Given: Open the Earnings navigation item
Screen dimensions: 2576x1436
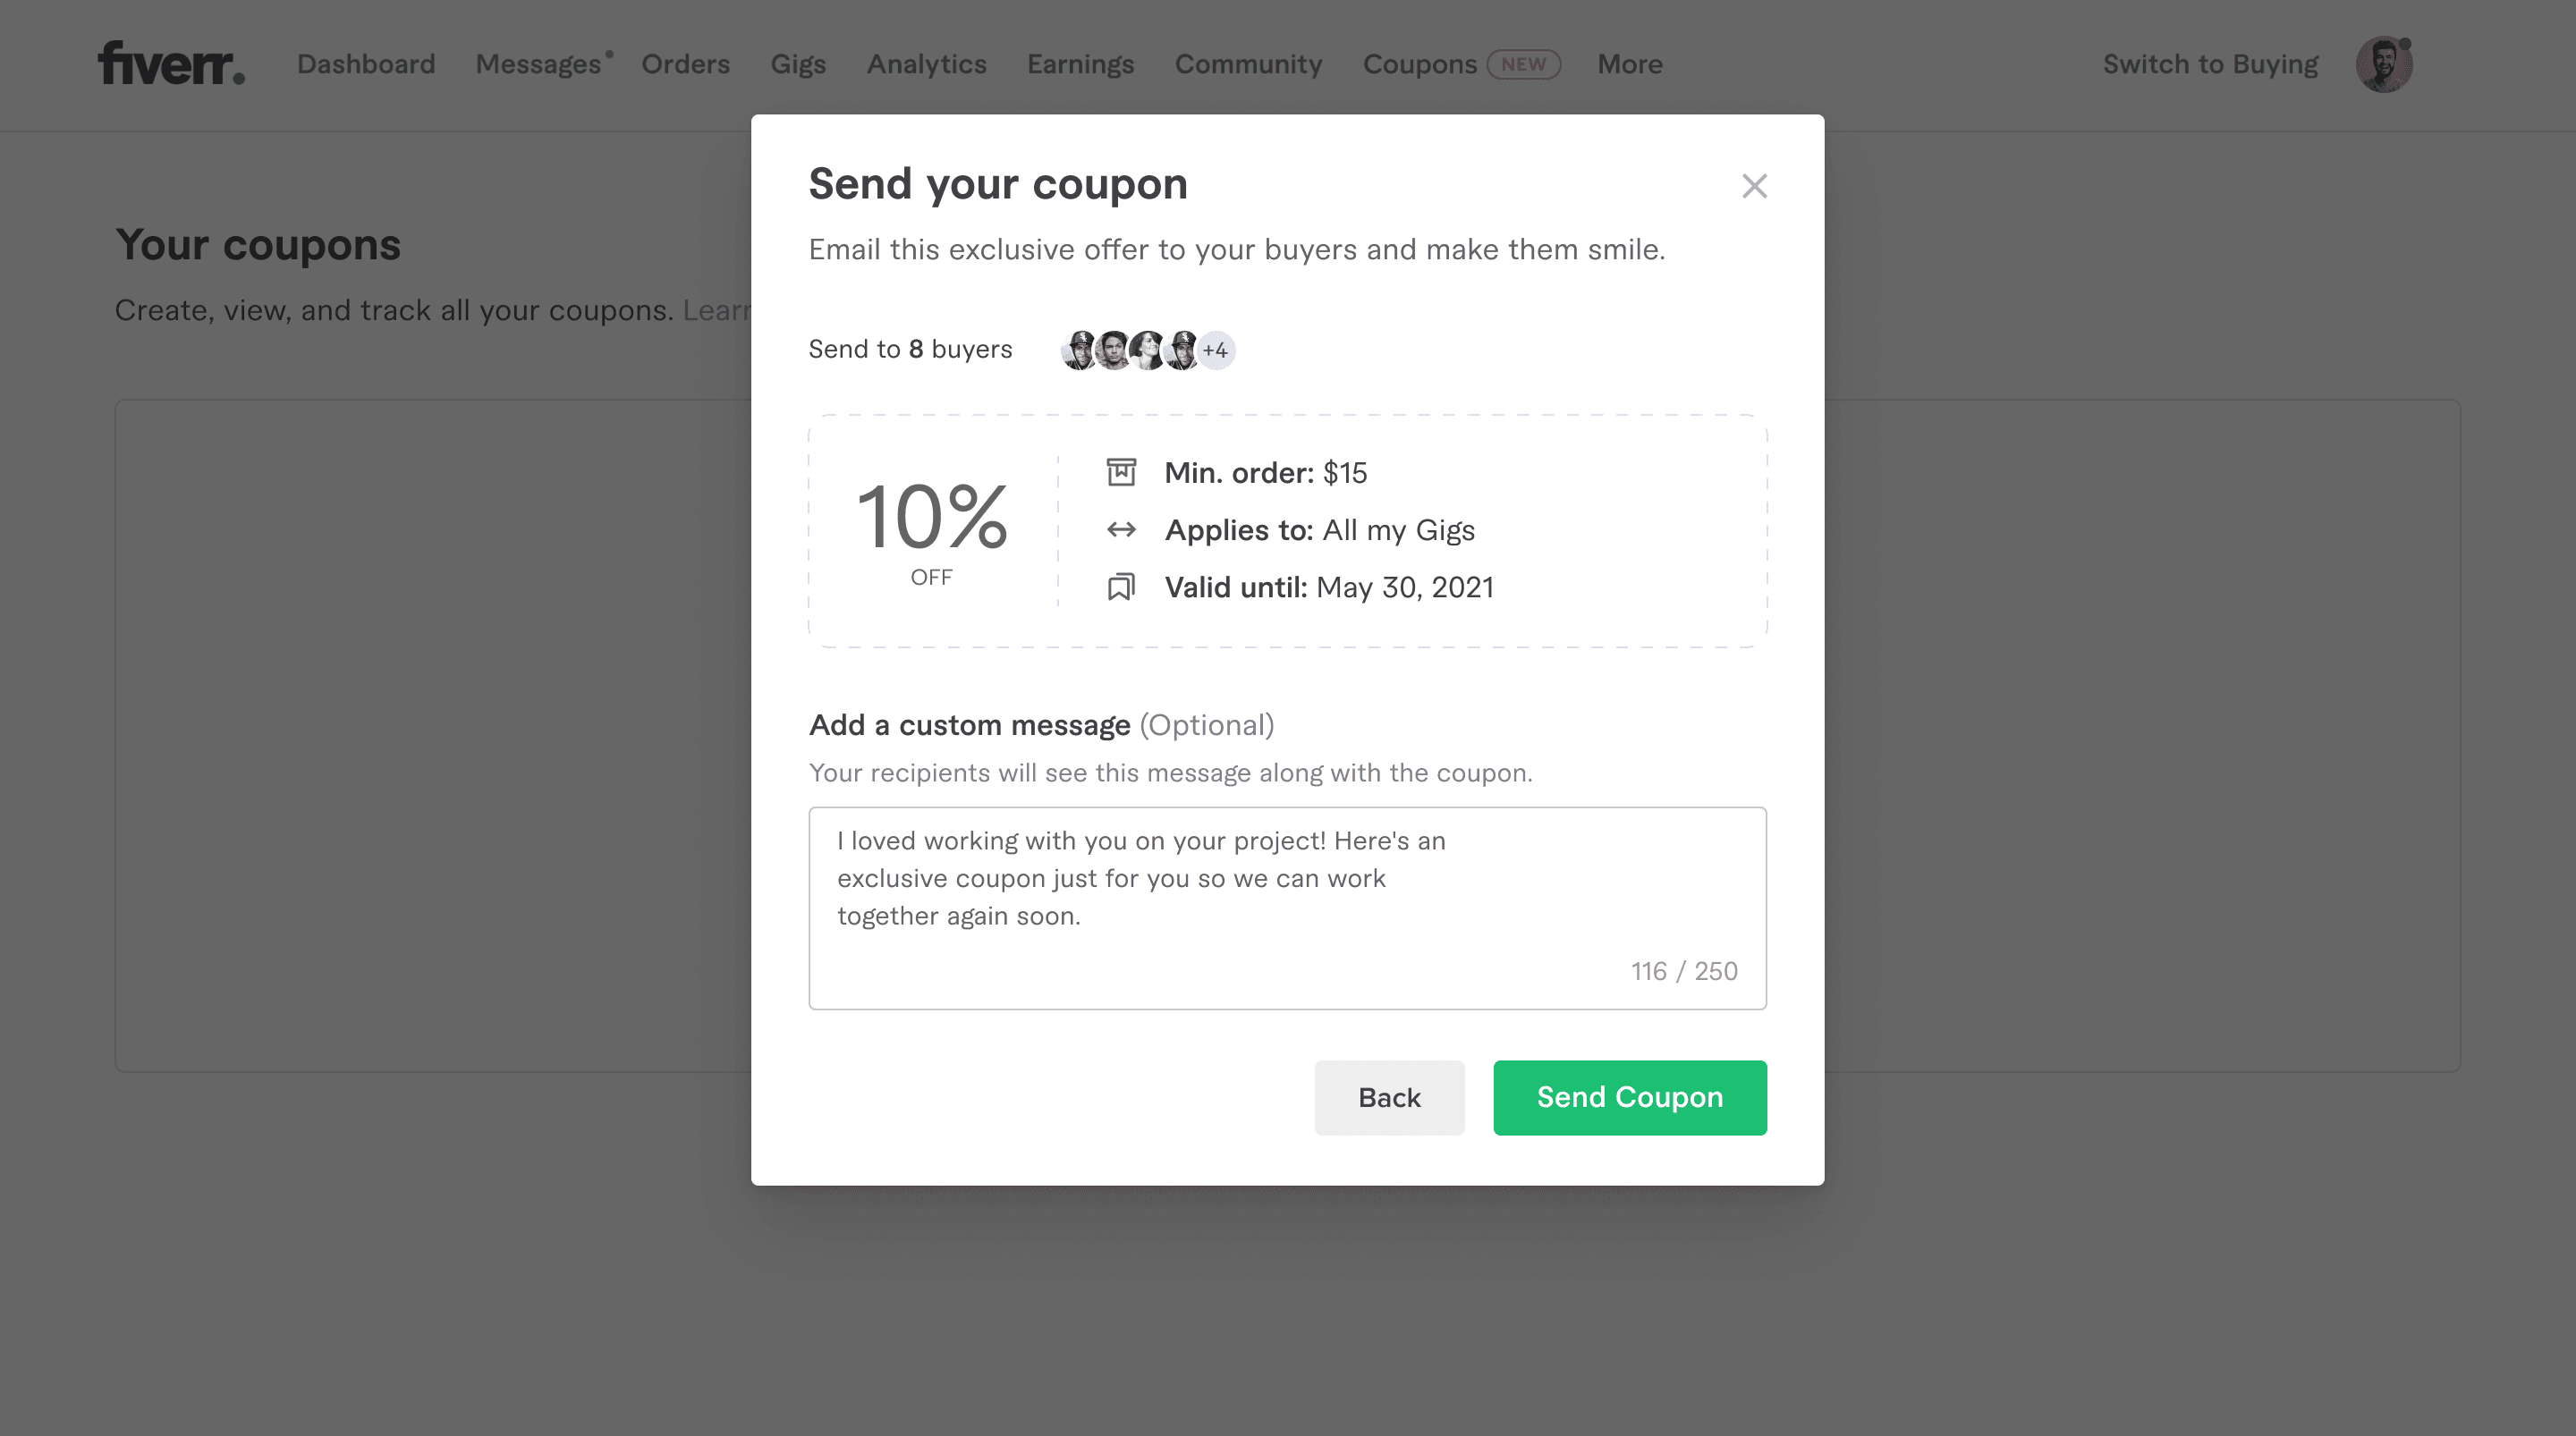Looking at the screenshot, I should click(x=1080, y=64).
